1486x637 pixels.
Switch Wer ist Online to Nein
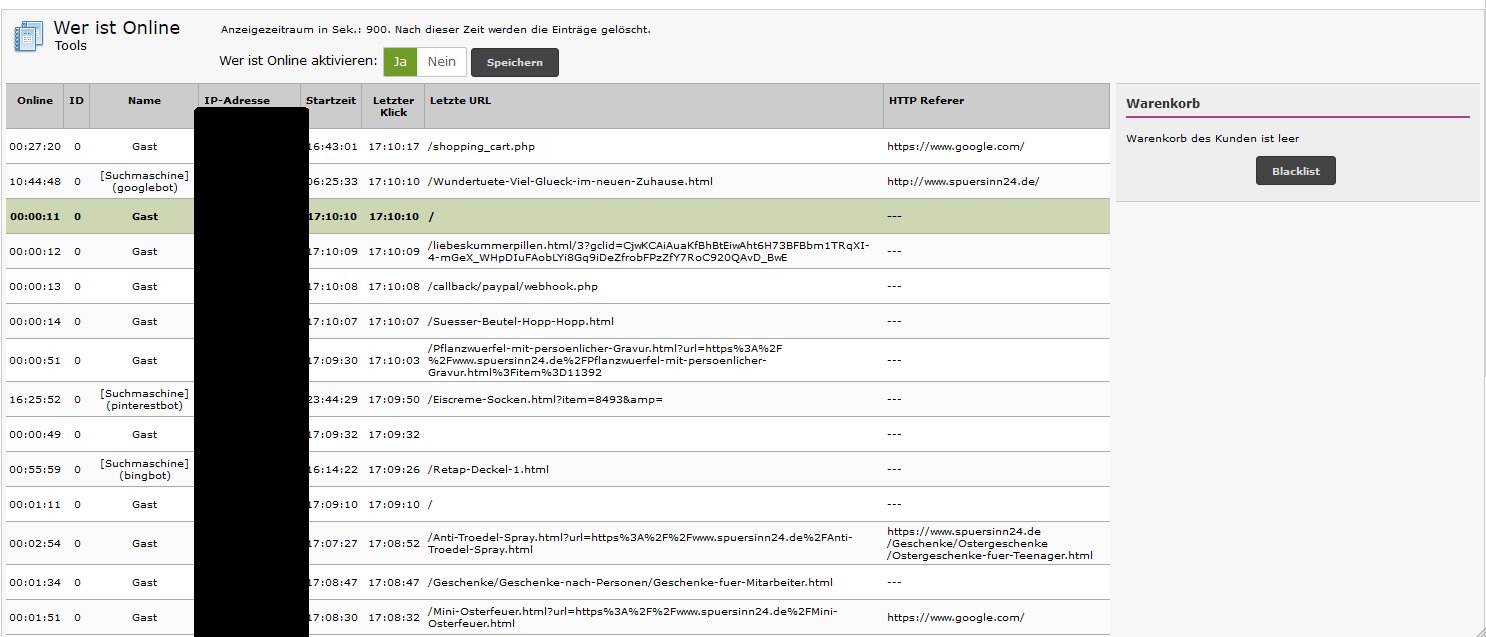(441, 62)
